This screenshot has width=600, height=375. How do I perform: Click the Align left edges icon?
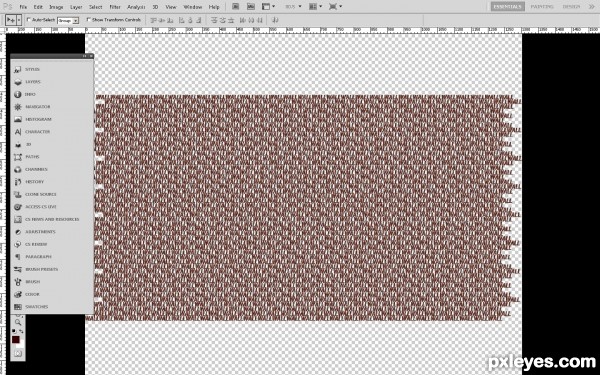(x=181, y=20)
